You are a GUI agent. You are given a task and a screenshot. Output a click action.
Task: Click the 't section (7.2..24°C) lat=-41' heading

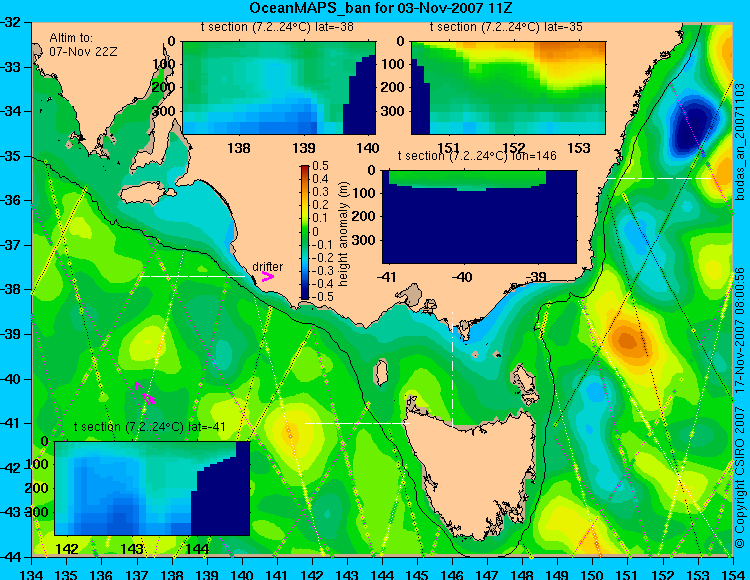click(150, 427)
